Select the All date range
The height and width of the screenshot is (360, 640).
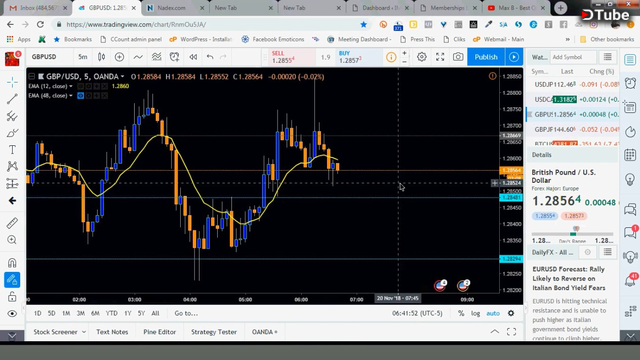coord(155,313)
